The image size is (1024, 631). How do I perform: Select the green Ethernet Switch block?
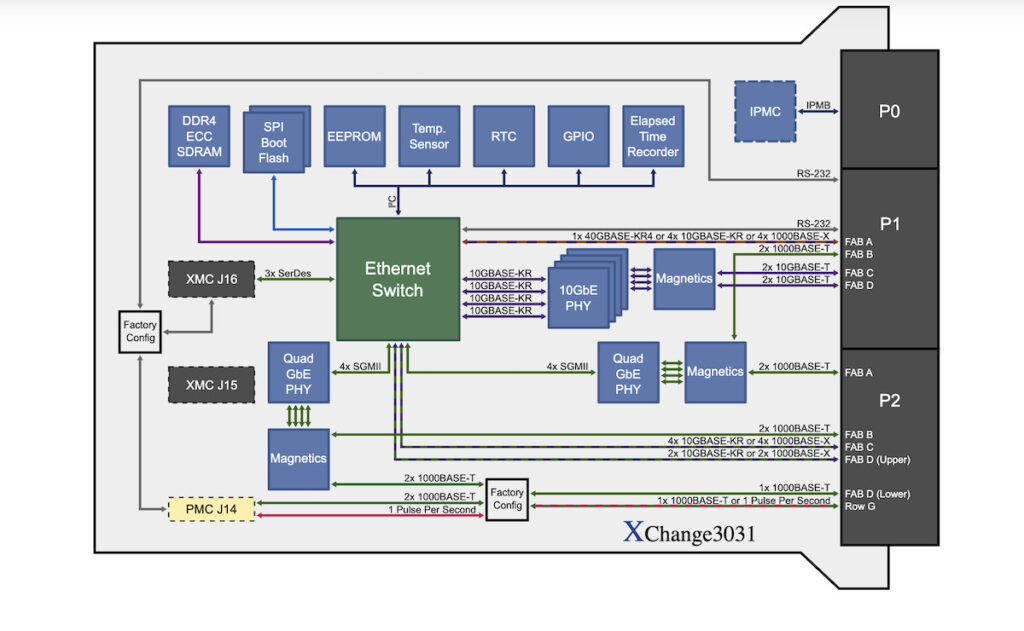pyautogui.click(x=398, y=279)
